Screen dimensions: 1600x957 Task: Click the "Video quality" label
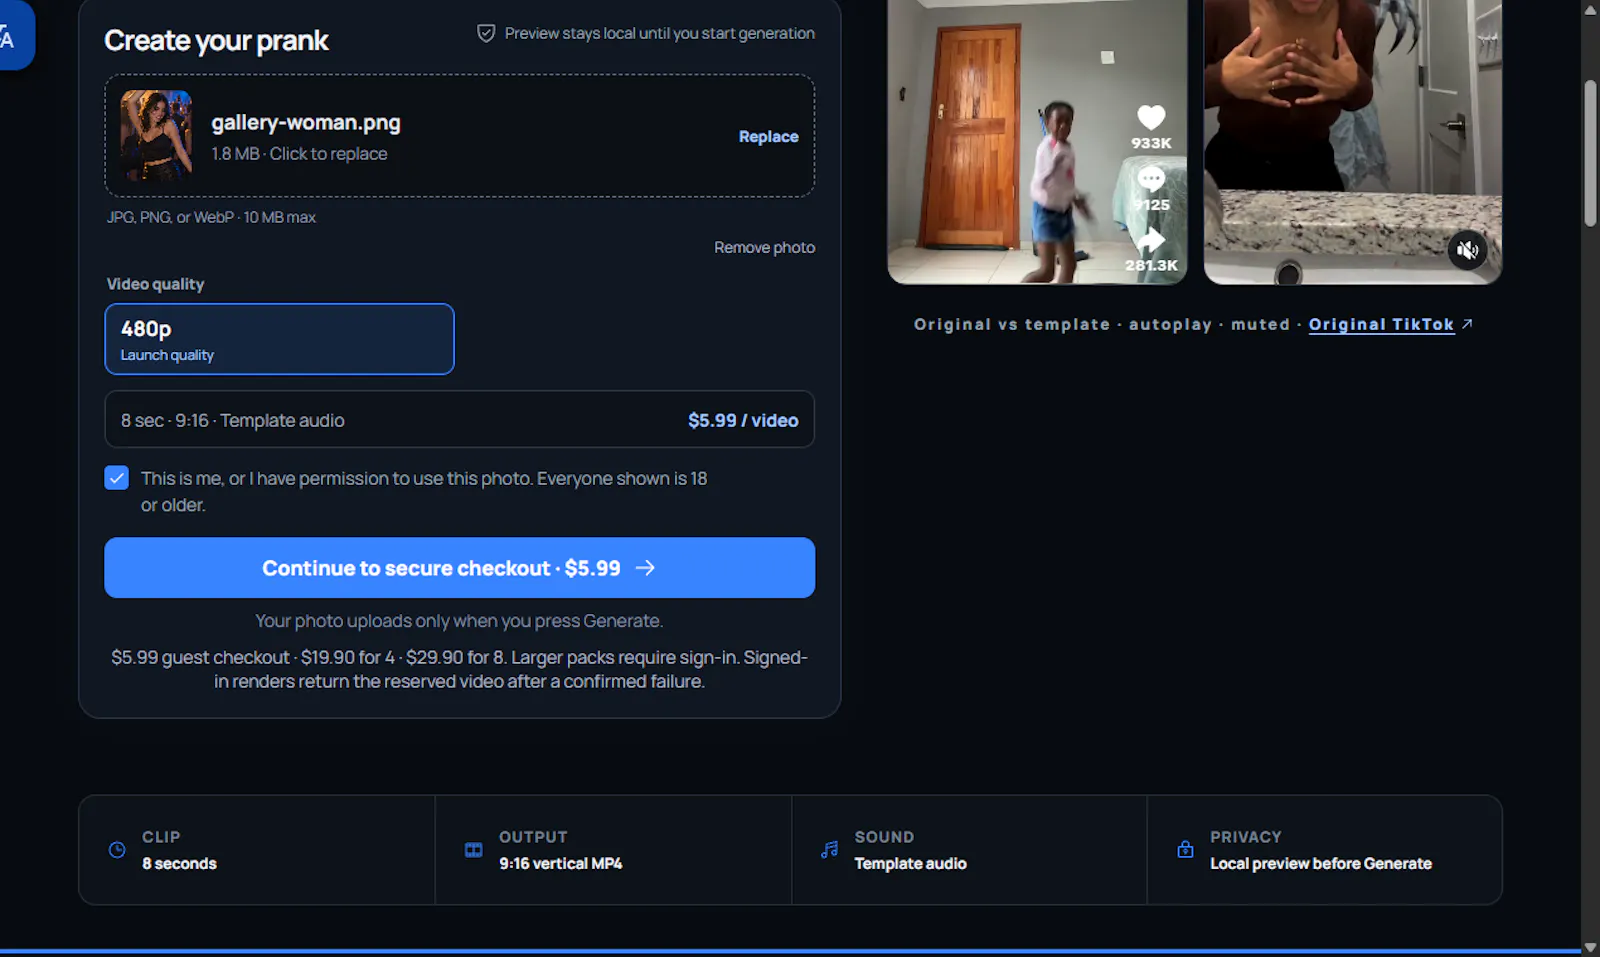tap(155, 284)
